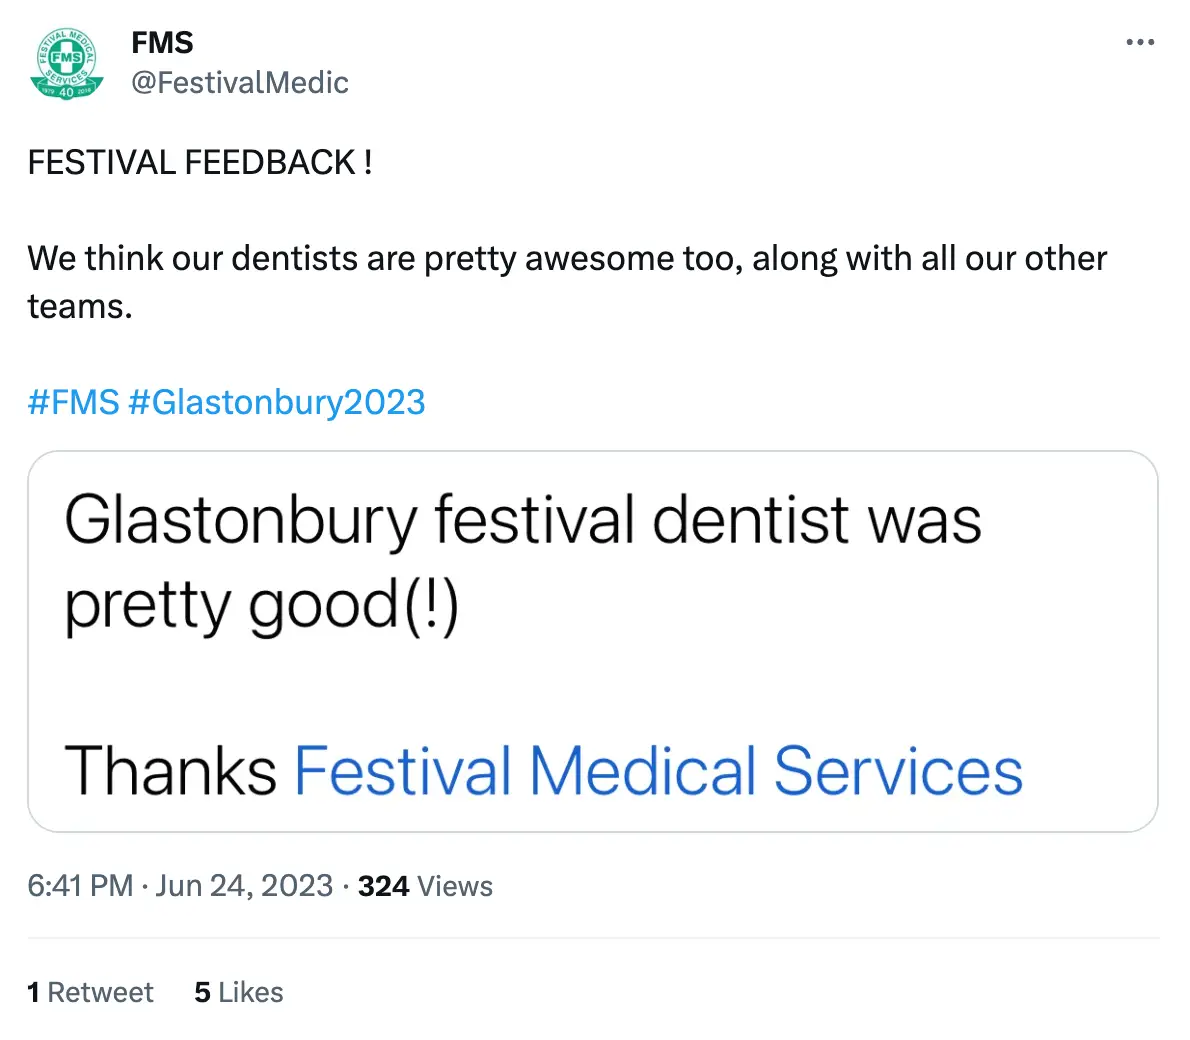
Task: Open the embedded feedback screenshot
Action: point(594,640)
